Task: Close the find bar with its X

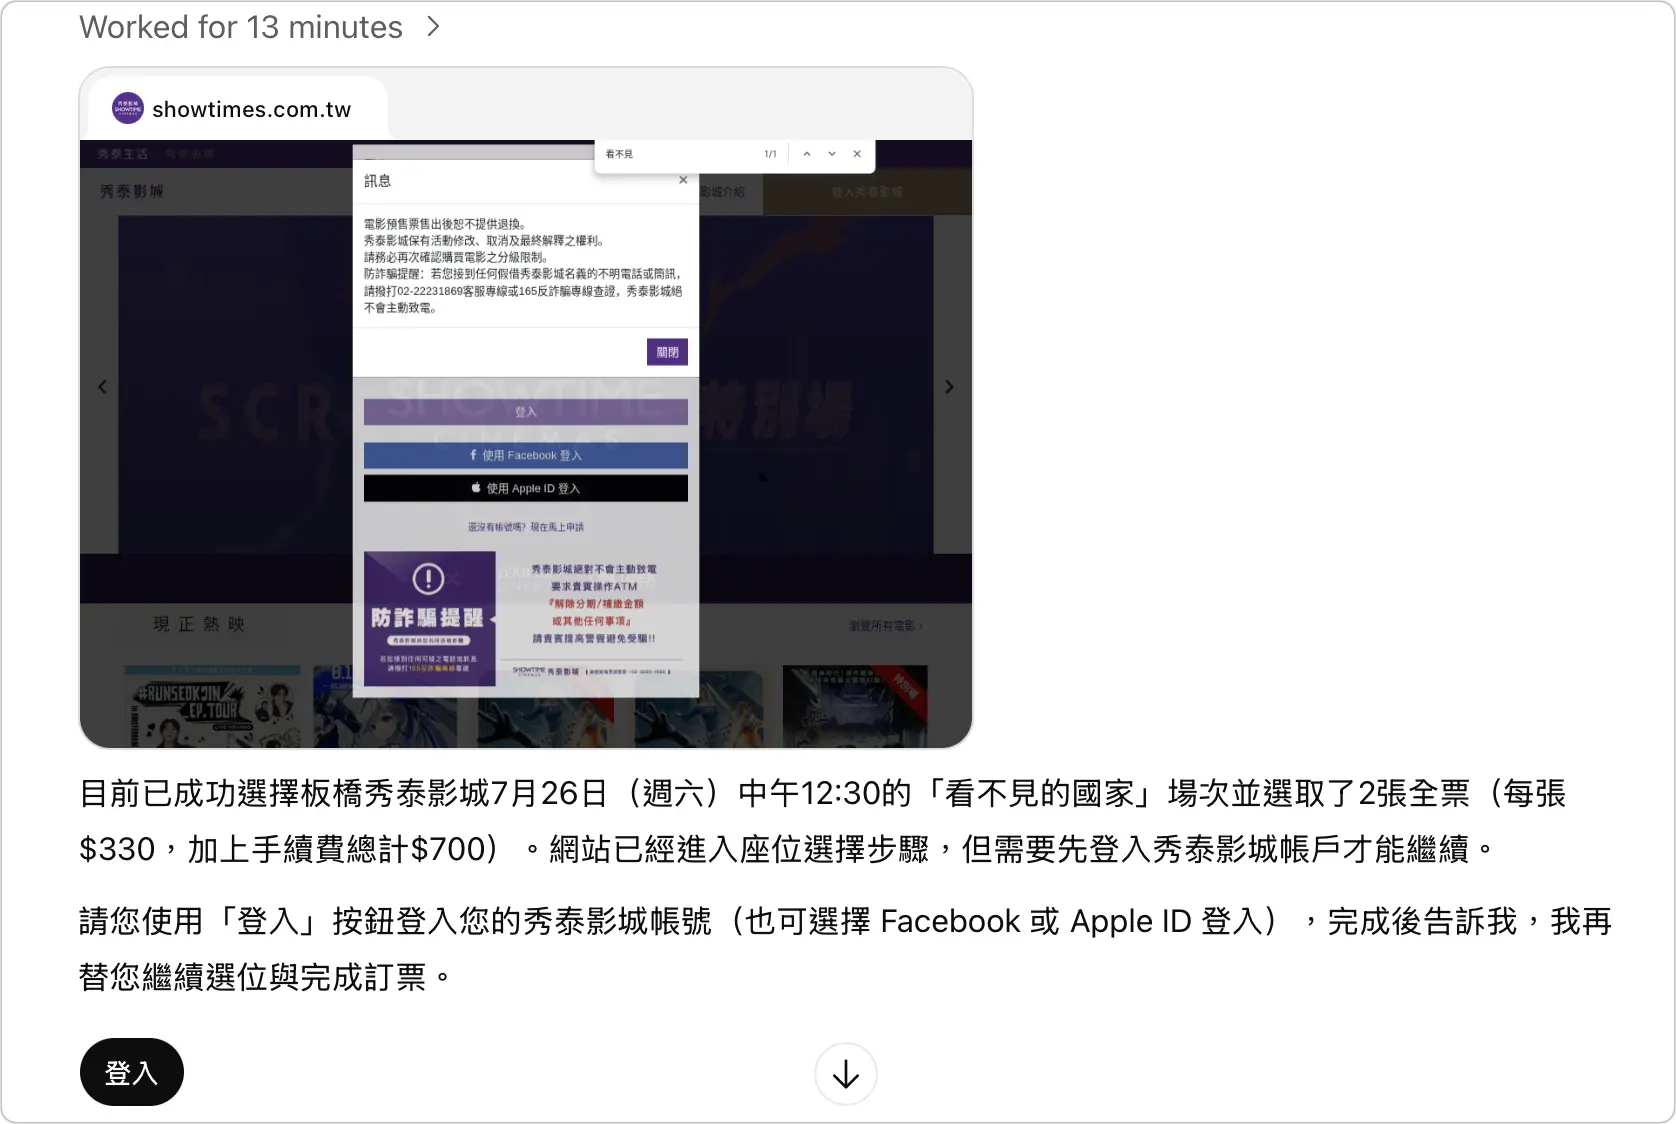Action: pos(857,154)
